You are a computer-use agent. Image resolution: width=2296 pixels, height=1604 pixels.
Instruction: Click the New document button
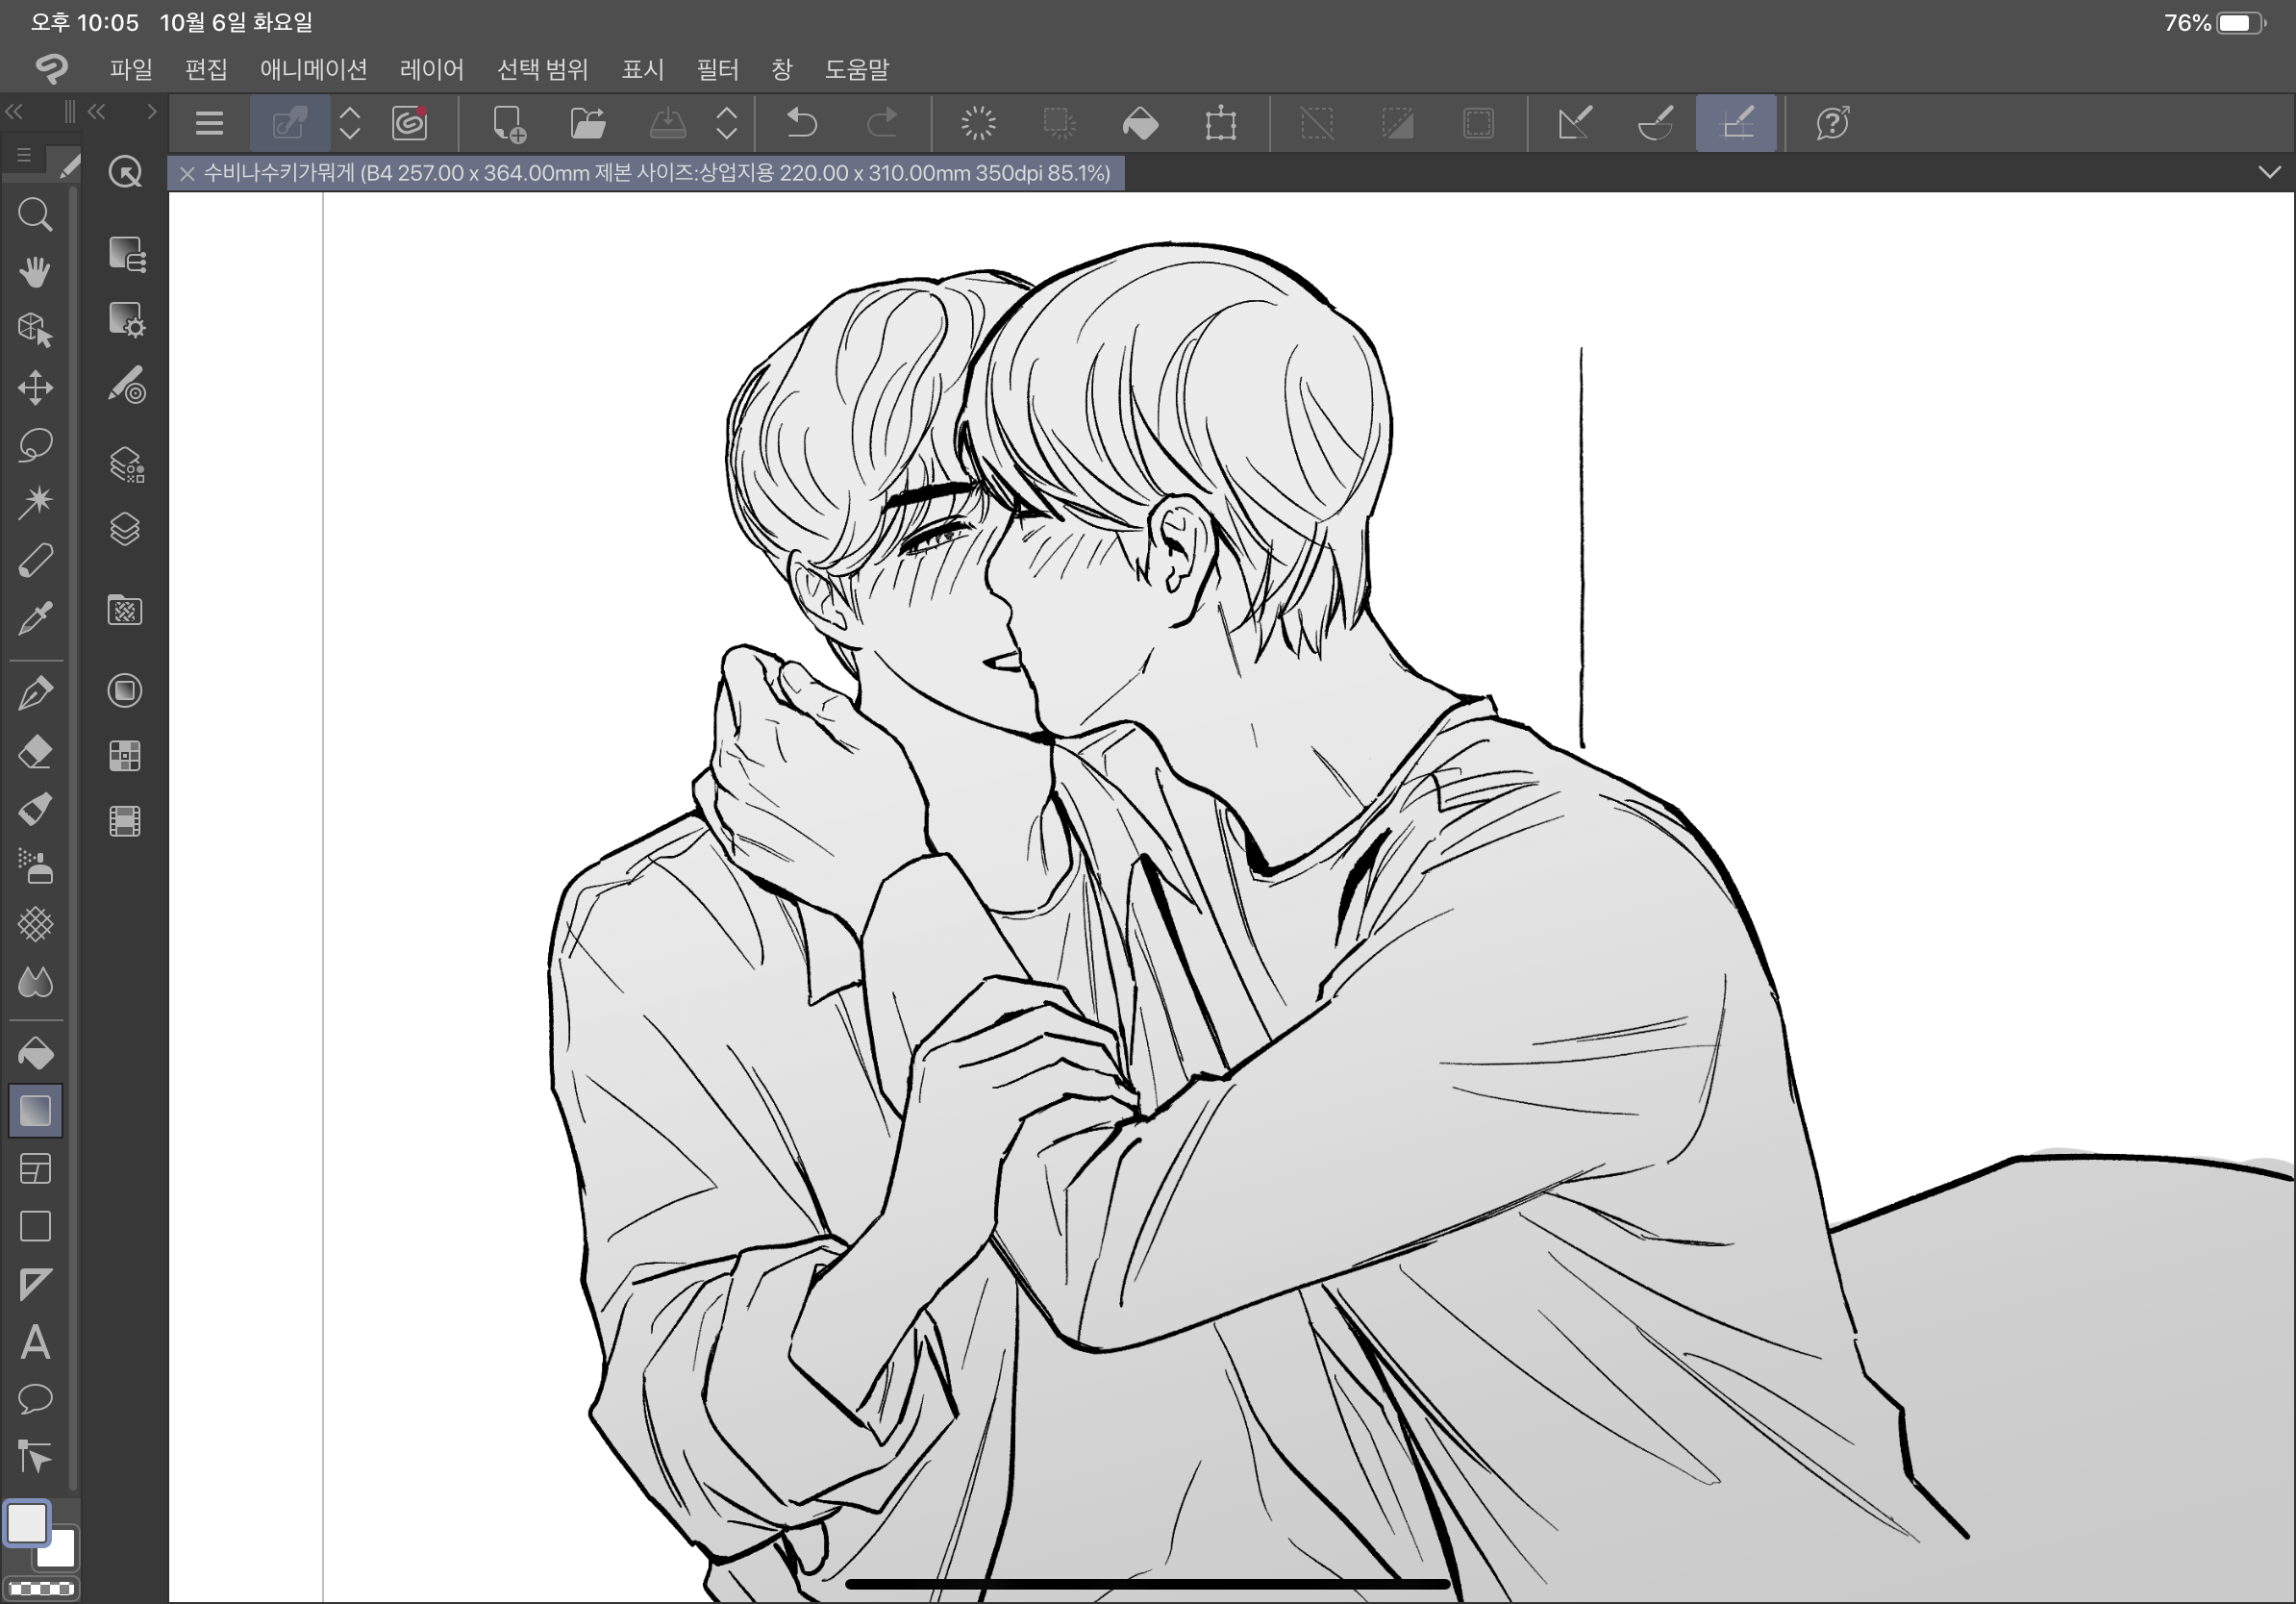click(508, 124)
